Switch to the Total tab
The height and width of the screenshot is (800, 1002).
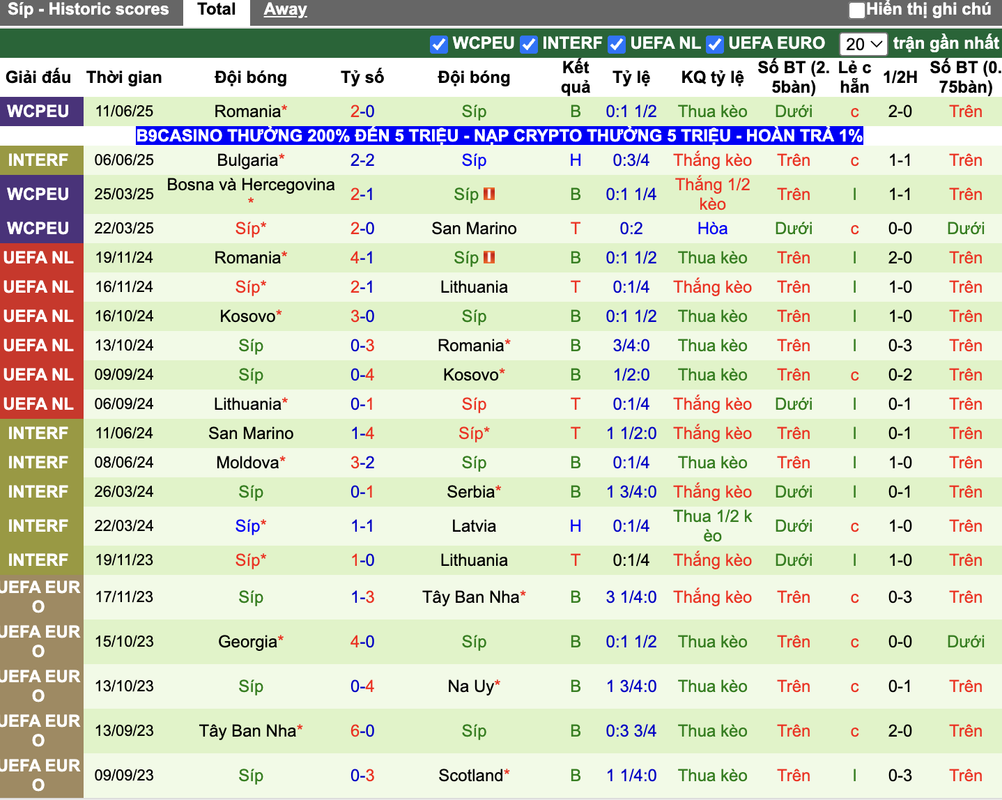tap(216, 10)
